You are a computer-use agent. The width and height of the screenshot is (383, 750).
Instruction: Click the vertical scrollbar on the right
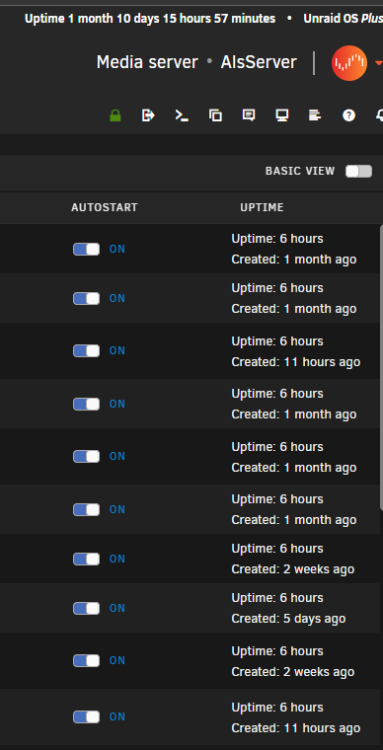(x=381, y=367)
